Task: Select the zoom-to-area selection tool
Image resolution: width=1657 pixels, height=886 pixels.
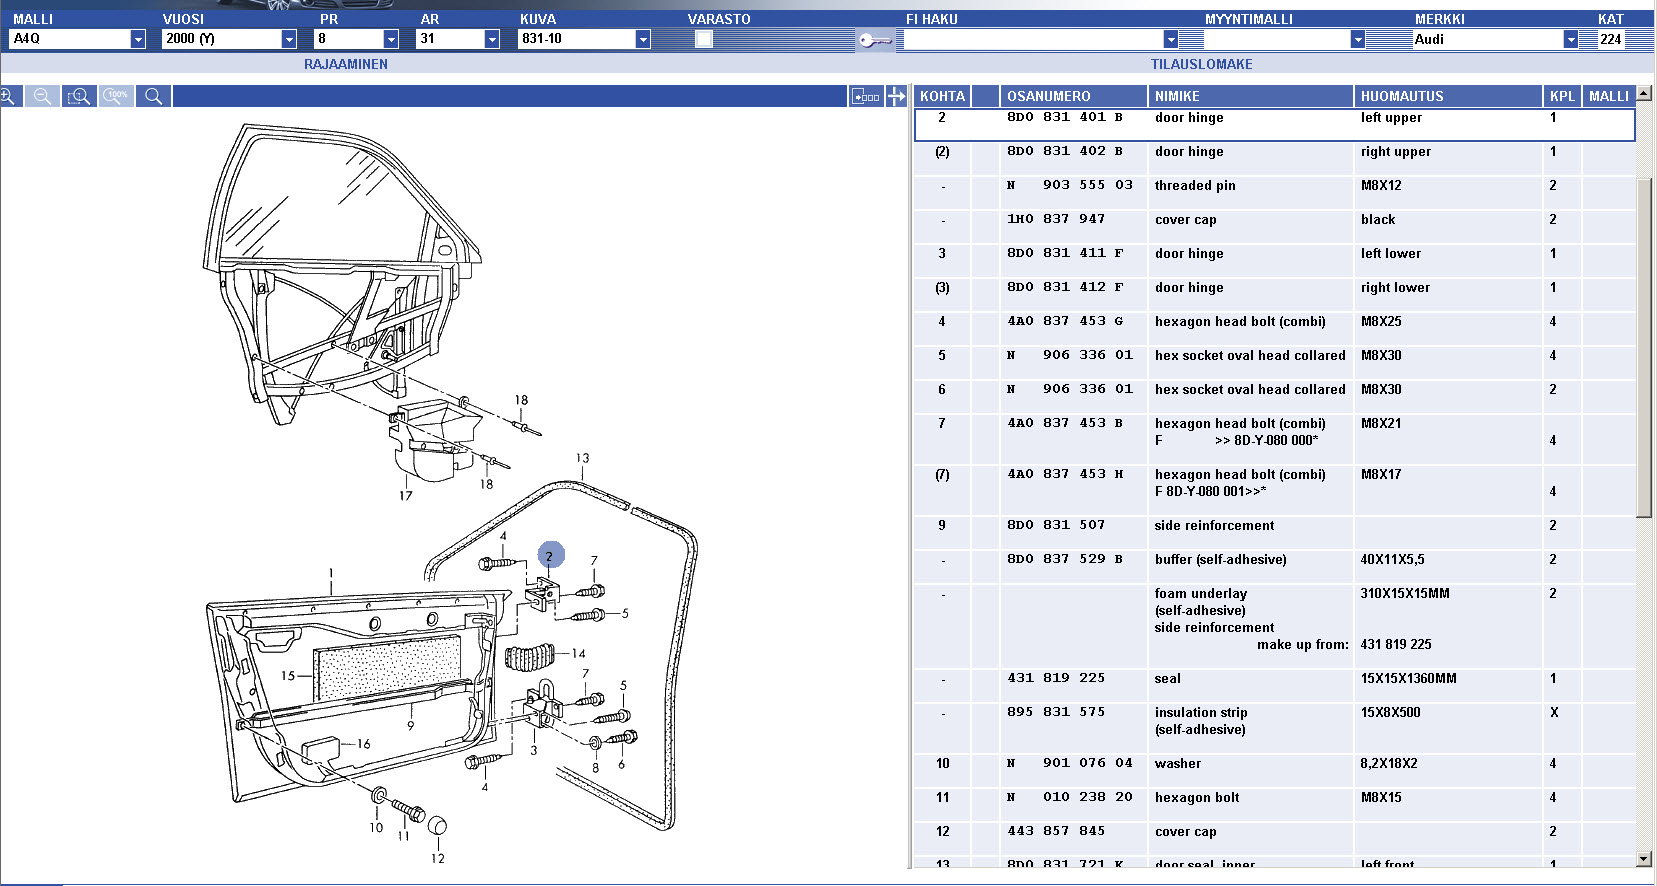Action: (x=79, y=96)
